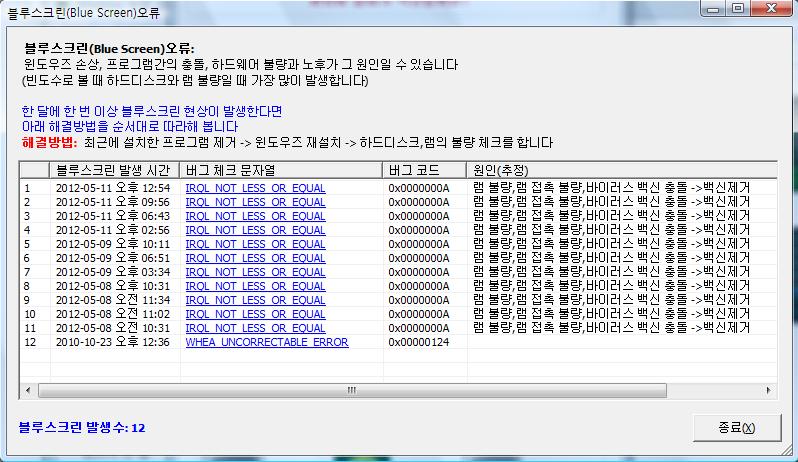Select timestamp 2010-10-23 오후 12:36
798x462 pixels.
[x=113, y=342]
